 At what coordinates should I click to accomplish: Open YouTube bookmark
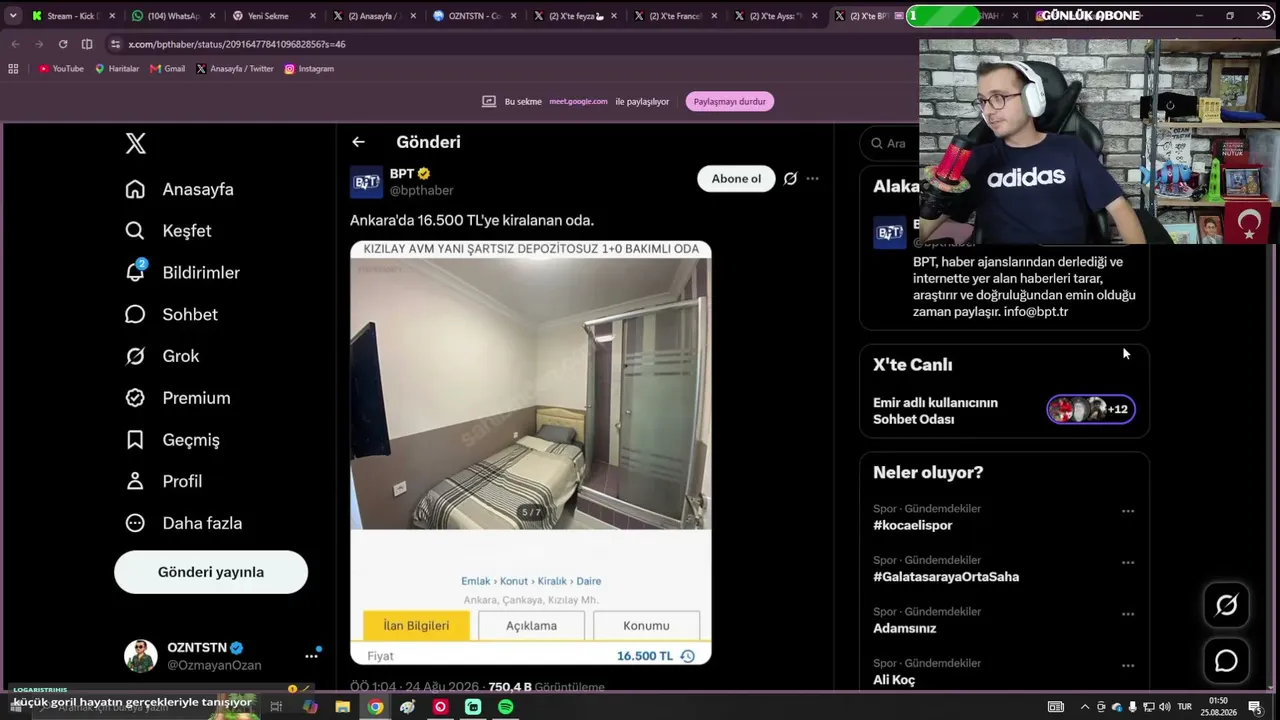click(61, 69)
